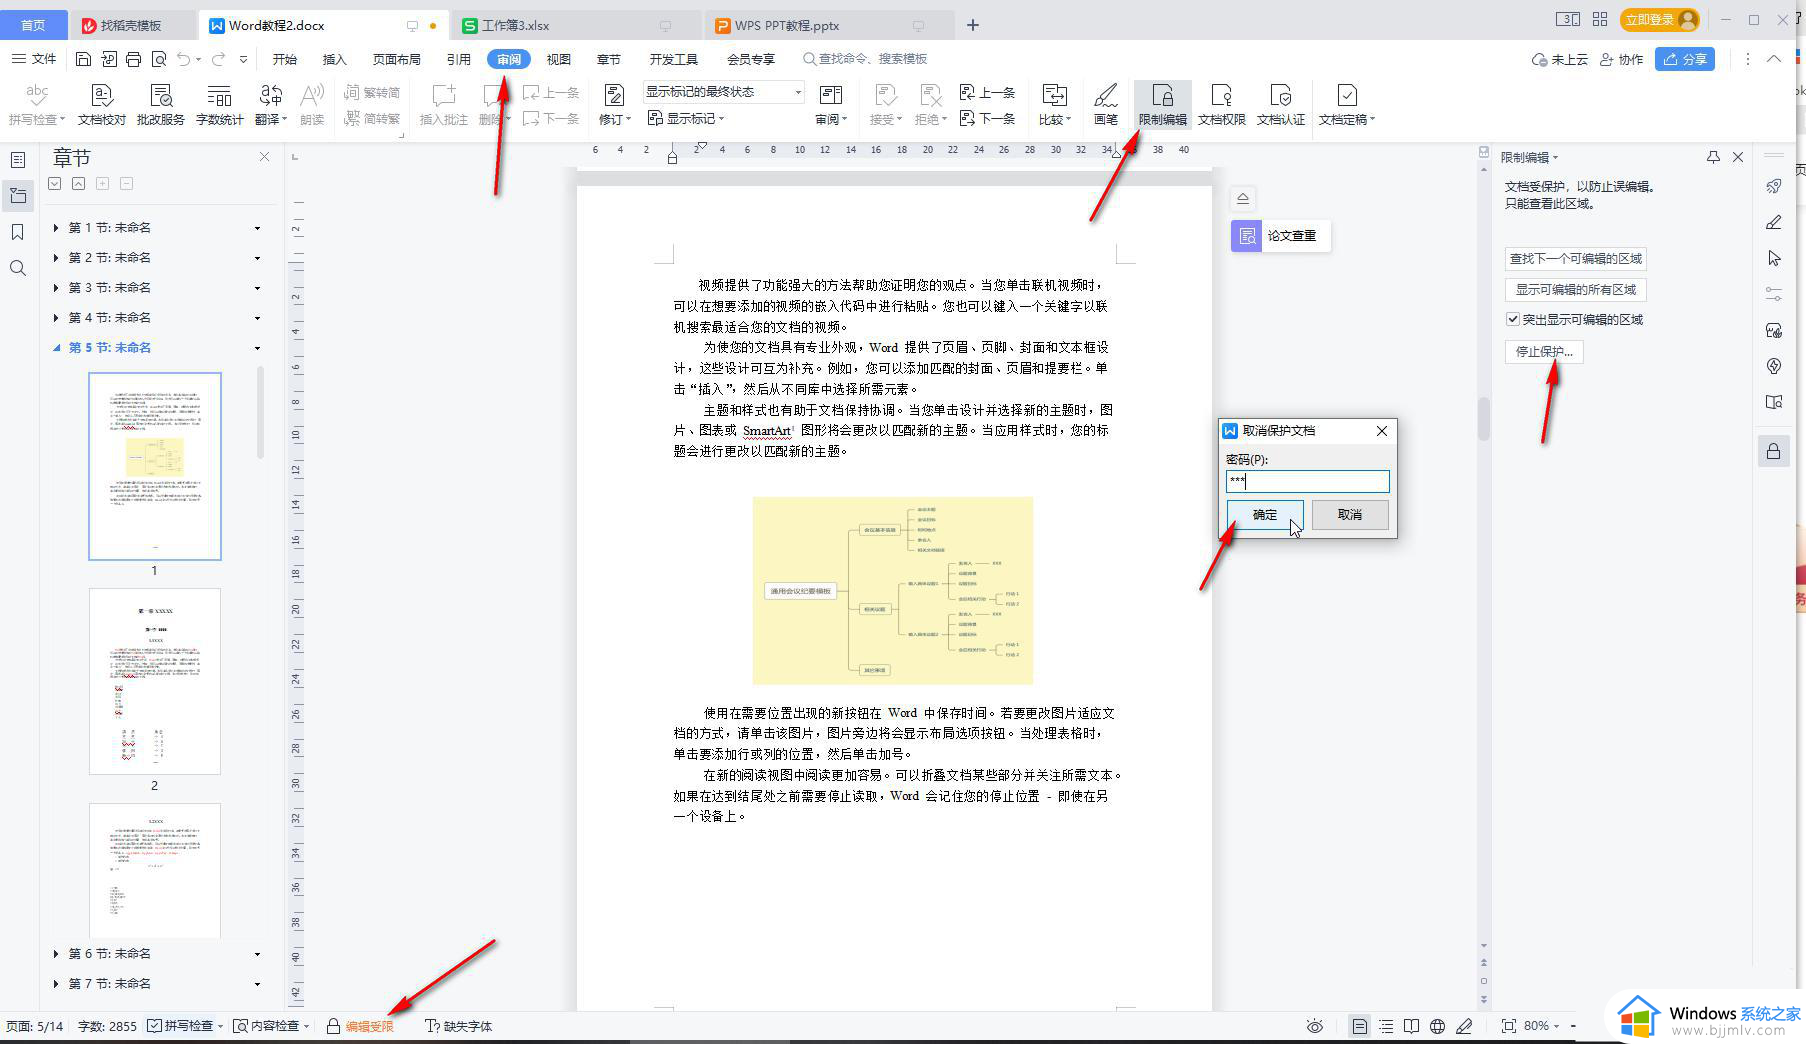Screen dimensions: 1806x1044
Task: Open 文档认证 document certification
Action: [1281, 105]
